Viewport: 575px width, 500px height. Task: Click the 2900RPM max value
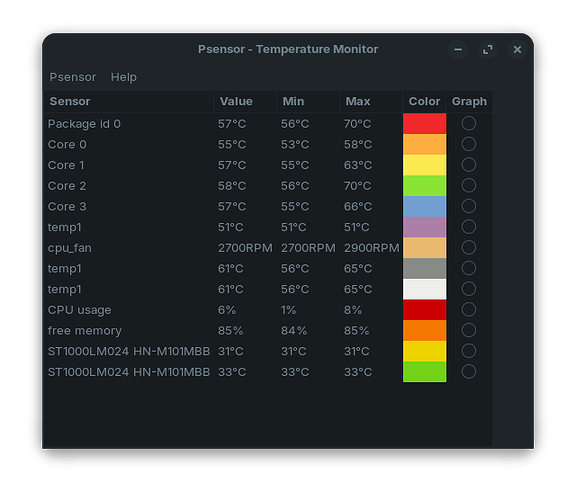tap(371, 248)
